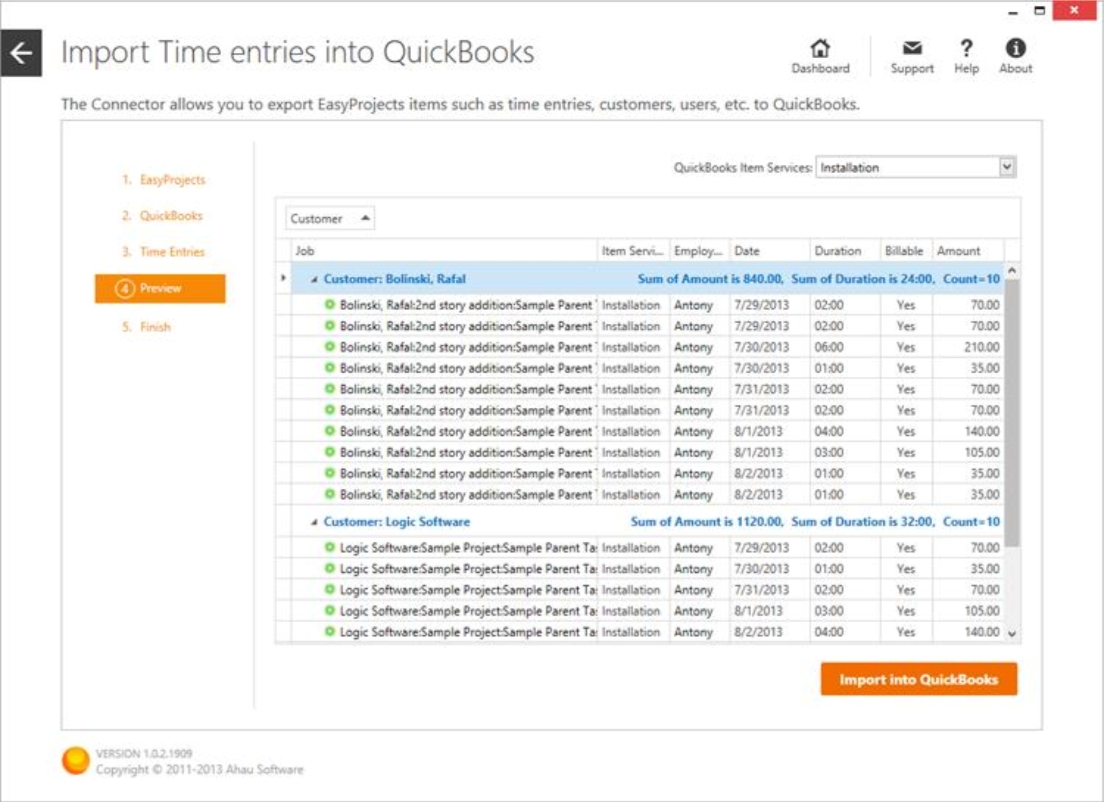Go to step 2 QuickBooks

pos(162,215)
